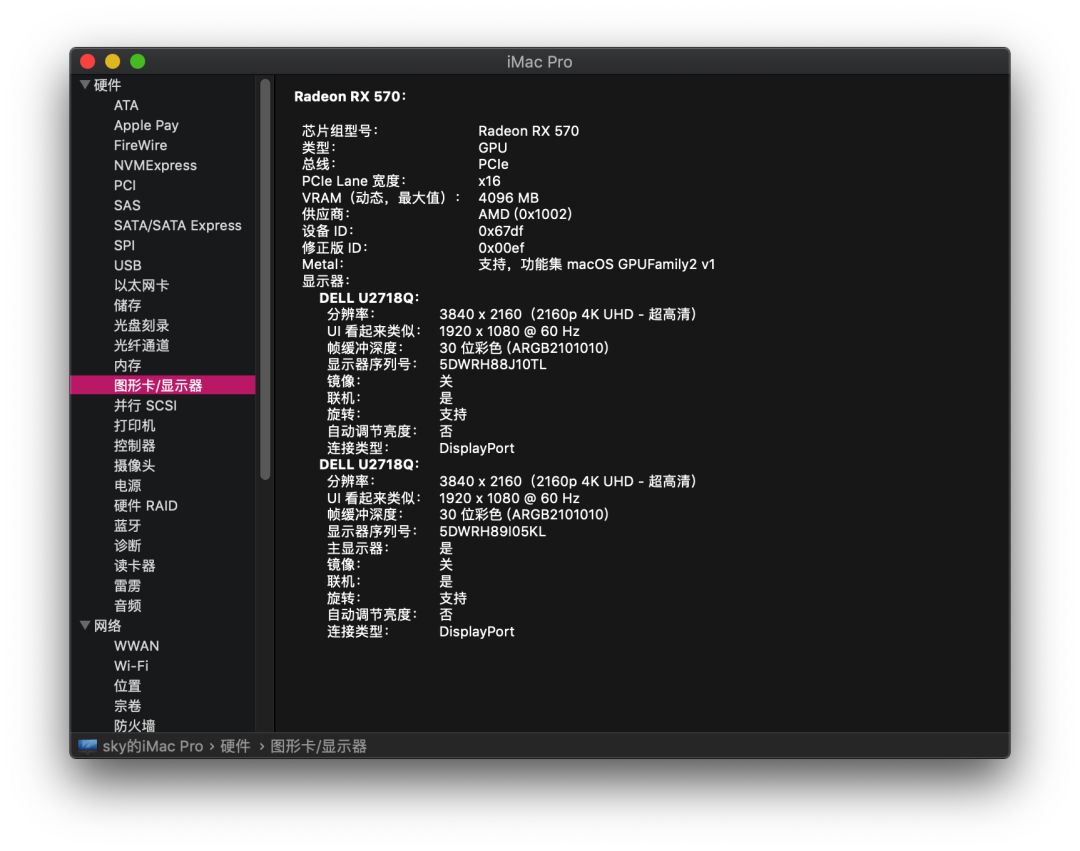Screen dimensions: 1080x851
Task: Open the Wi-Fi network entry
Action: click(131, 666)
